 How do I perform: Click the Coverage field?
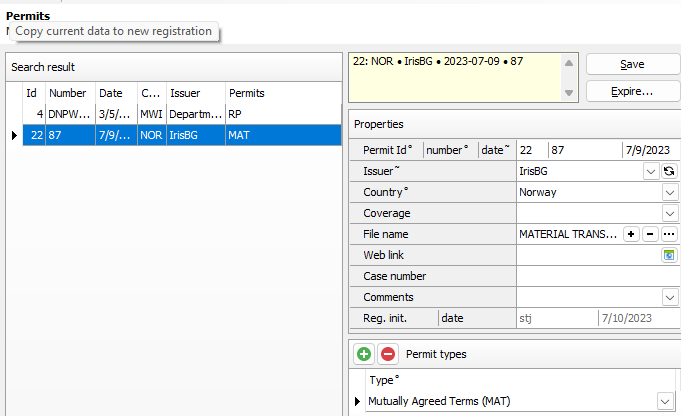[x=589, y=213]
